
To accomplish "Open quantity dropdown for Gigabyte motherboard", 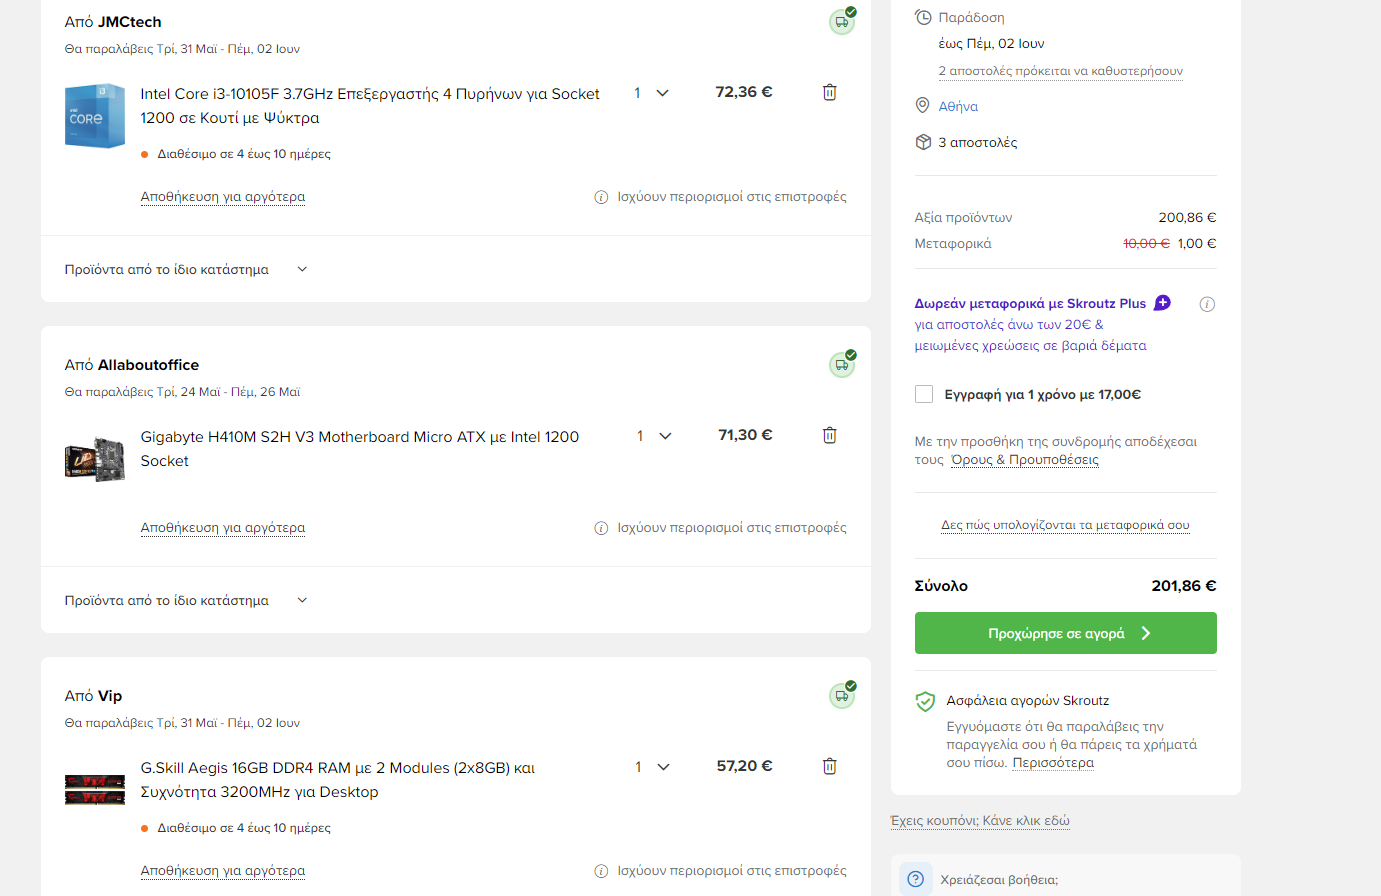I will pos(655,436).
